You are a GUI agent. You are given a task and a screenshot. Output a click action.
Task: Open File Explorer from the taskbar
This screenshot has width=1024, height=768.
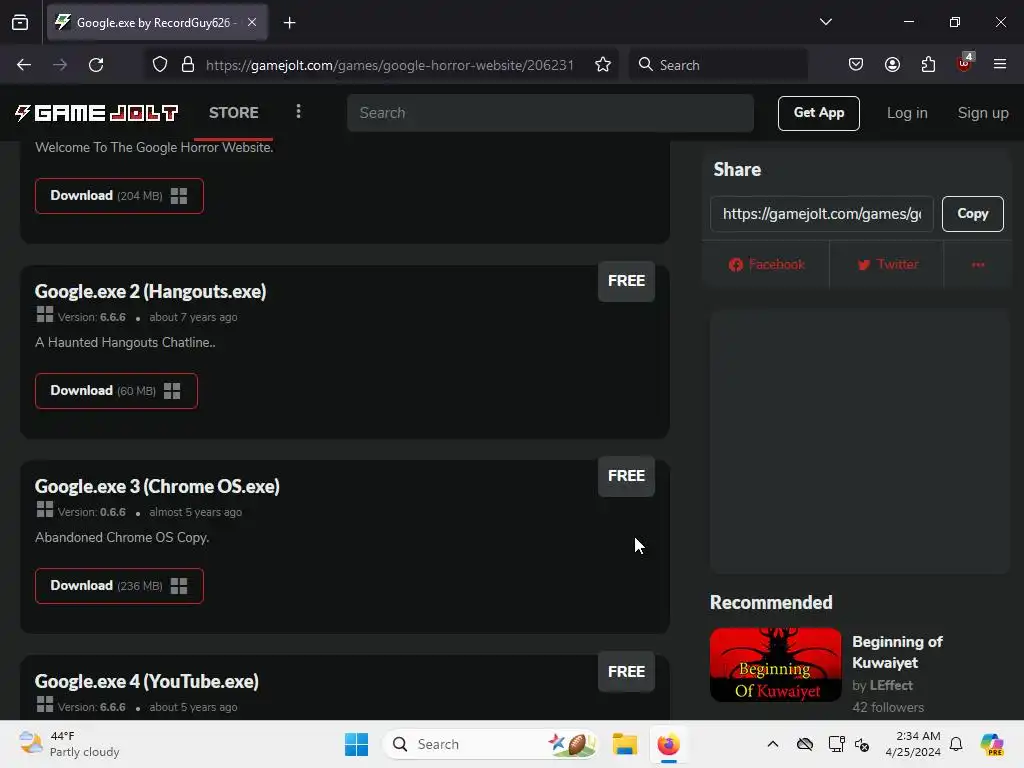pos(624,744)
